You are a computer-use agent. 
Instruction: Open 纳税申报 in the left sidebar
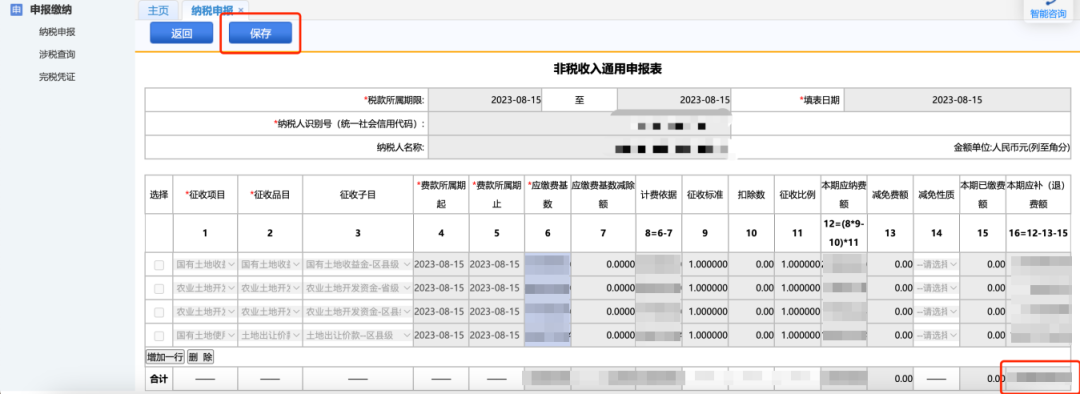(x=57, y=31)
